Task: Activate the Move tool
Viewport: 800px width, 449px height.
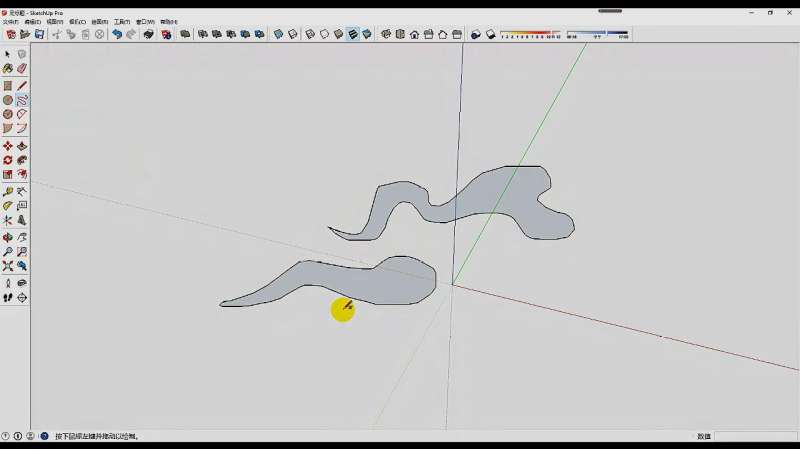Action: (8, 146)
